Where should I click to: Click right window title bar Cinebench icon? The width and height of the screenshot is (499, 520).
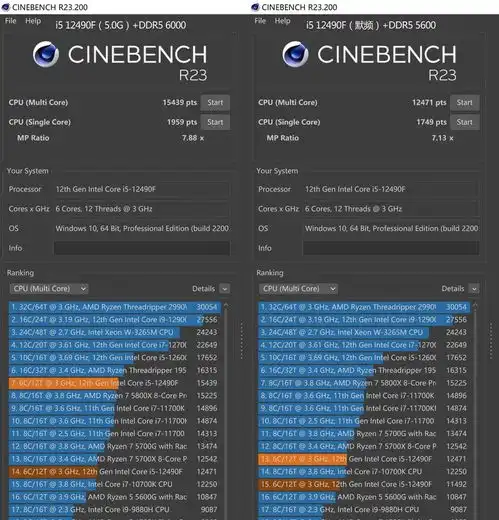[255, 7]
